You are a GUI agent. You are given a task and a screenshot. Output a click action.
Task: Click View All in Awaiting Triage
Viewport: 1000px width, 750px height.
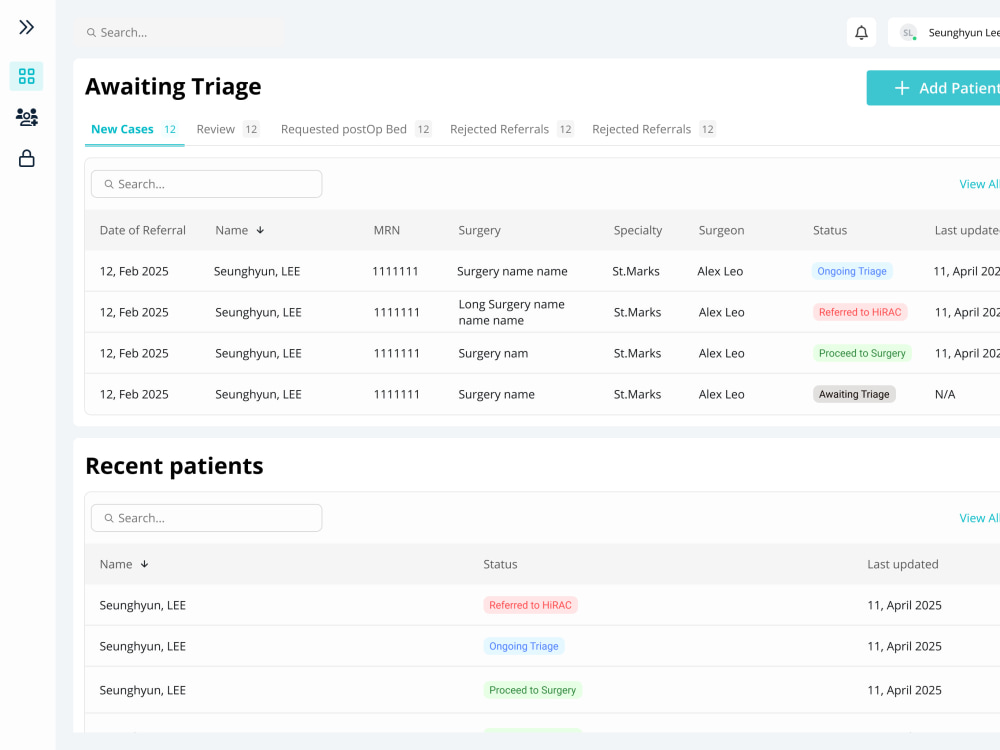tap(979, 184)
